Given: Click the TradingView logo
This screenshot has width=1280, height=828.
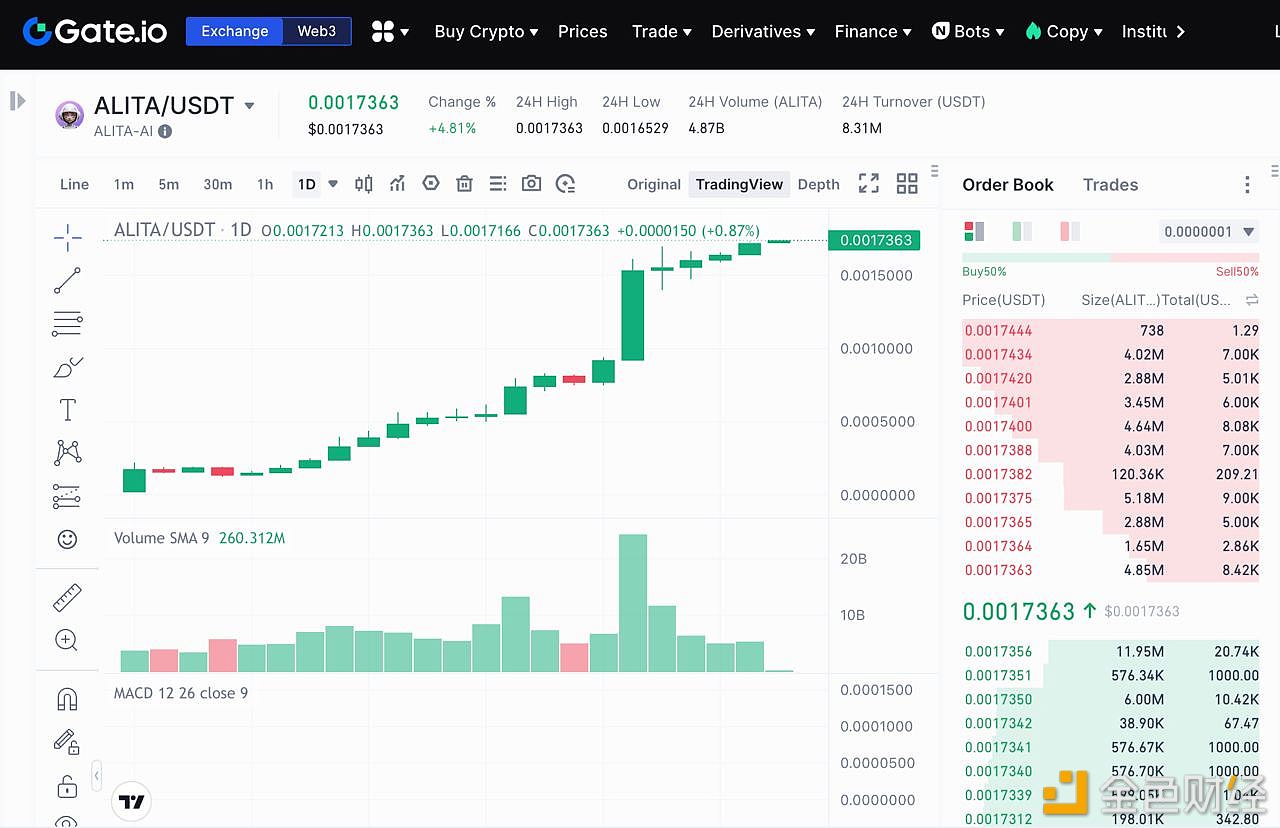Looking at the screenshot, I should (x=131, y=801).
